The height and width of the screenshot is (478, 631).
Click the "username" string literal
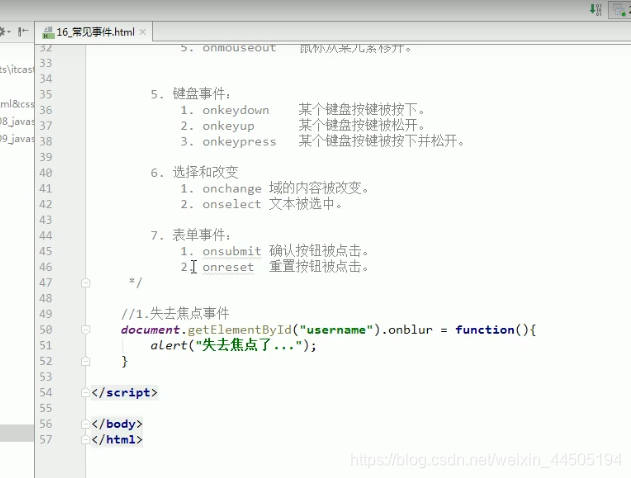[336, 330]
